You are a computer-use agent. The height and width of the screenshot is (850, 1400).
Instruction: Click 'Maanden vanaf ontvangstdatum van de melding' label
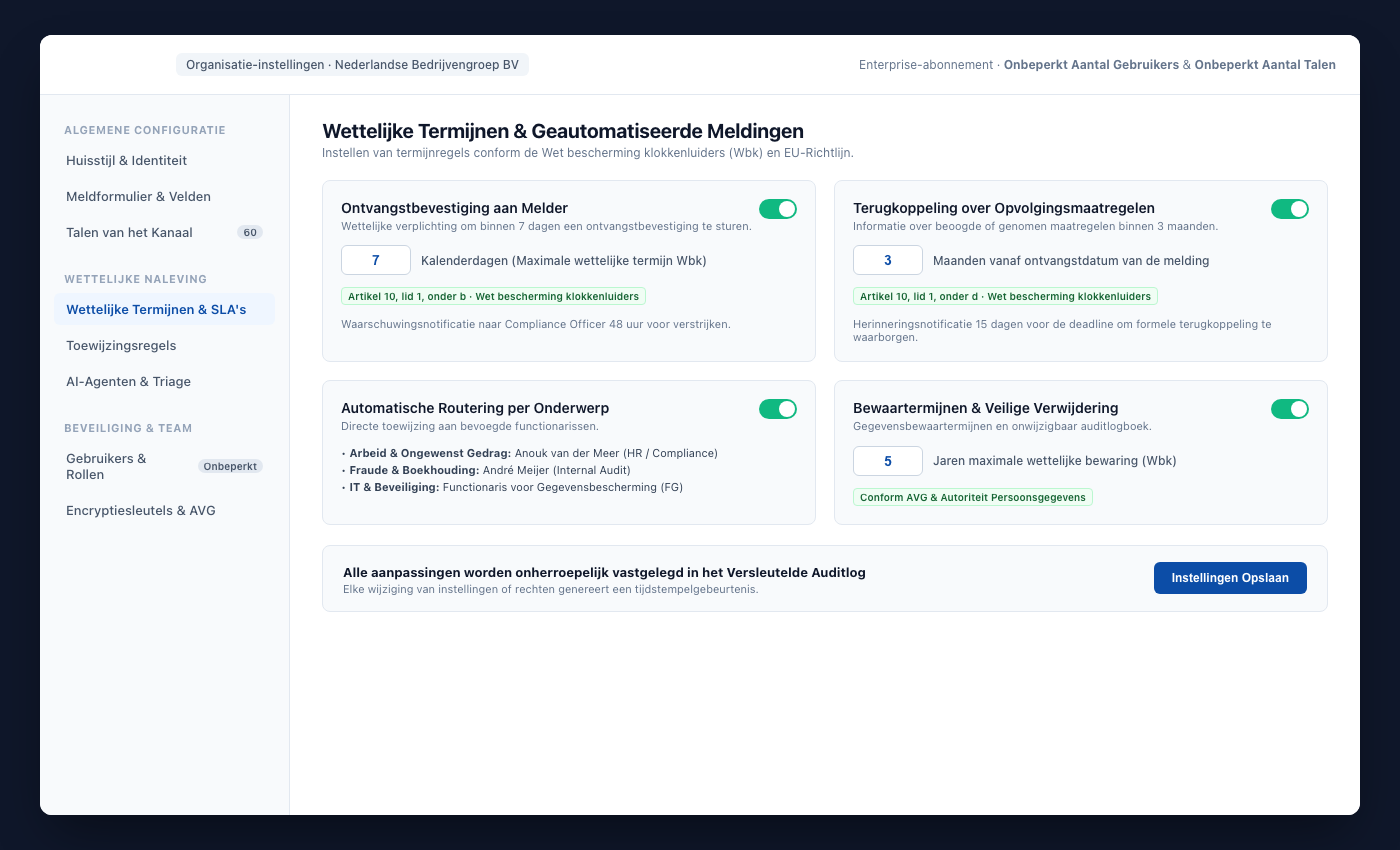pos(1071,260)
